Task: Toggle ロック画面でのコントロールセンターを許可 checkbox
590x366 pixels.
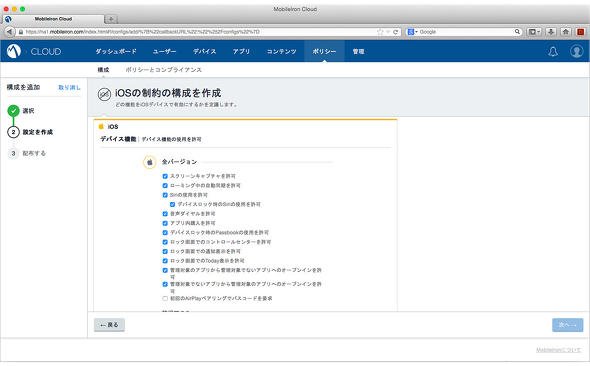Action: pyautogui.click(x=165, y=242)
